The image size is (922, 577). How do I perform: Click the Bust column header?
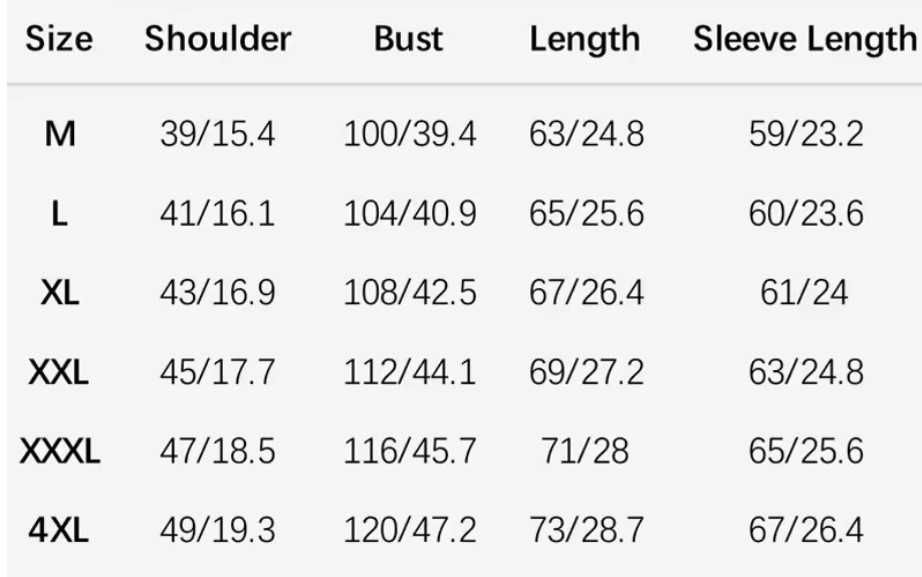point(409,39)
